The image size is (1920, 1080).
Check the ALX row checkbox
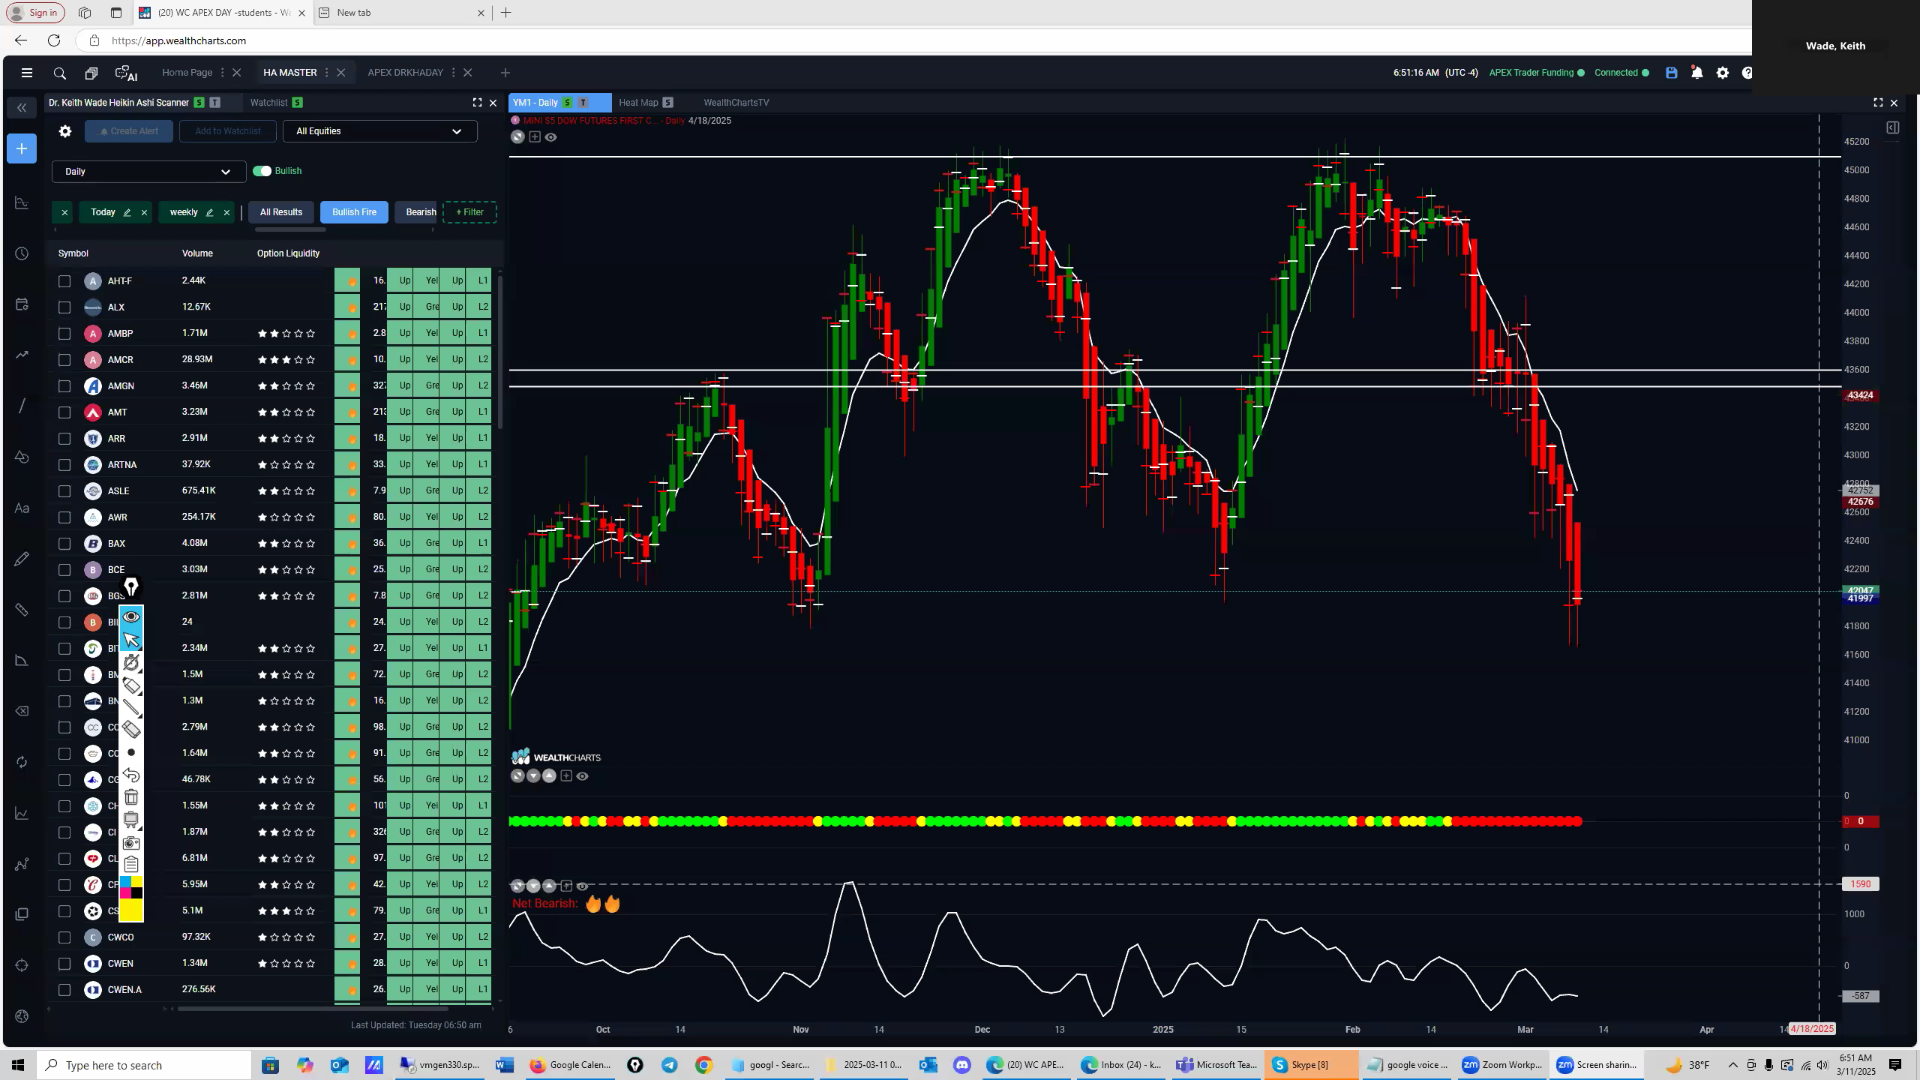tap(64, 307)
